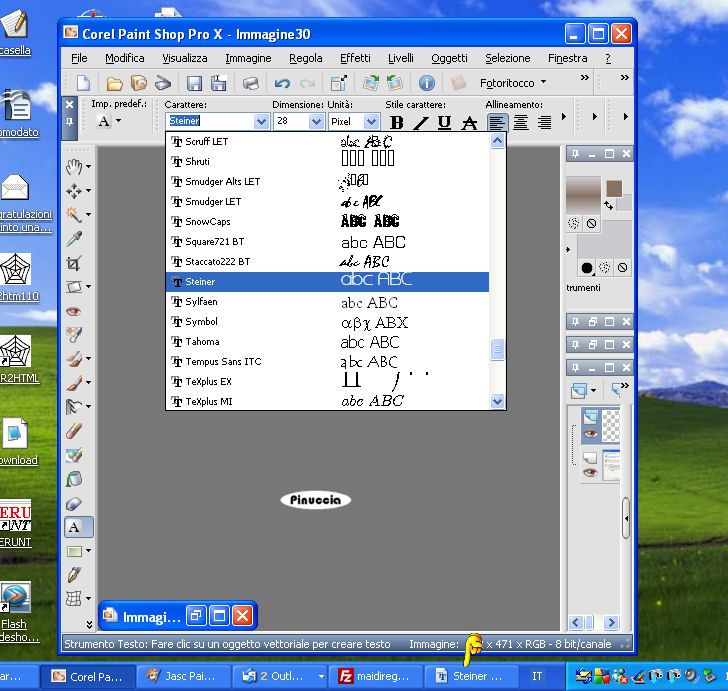Expand the Fotoritocco dropdown
The image size is (728, 691).
543,83
